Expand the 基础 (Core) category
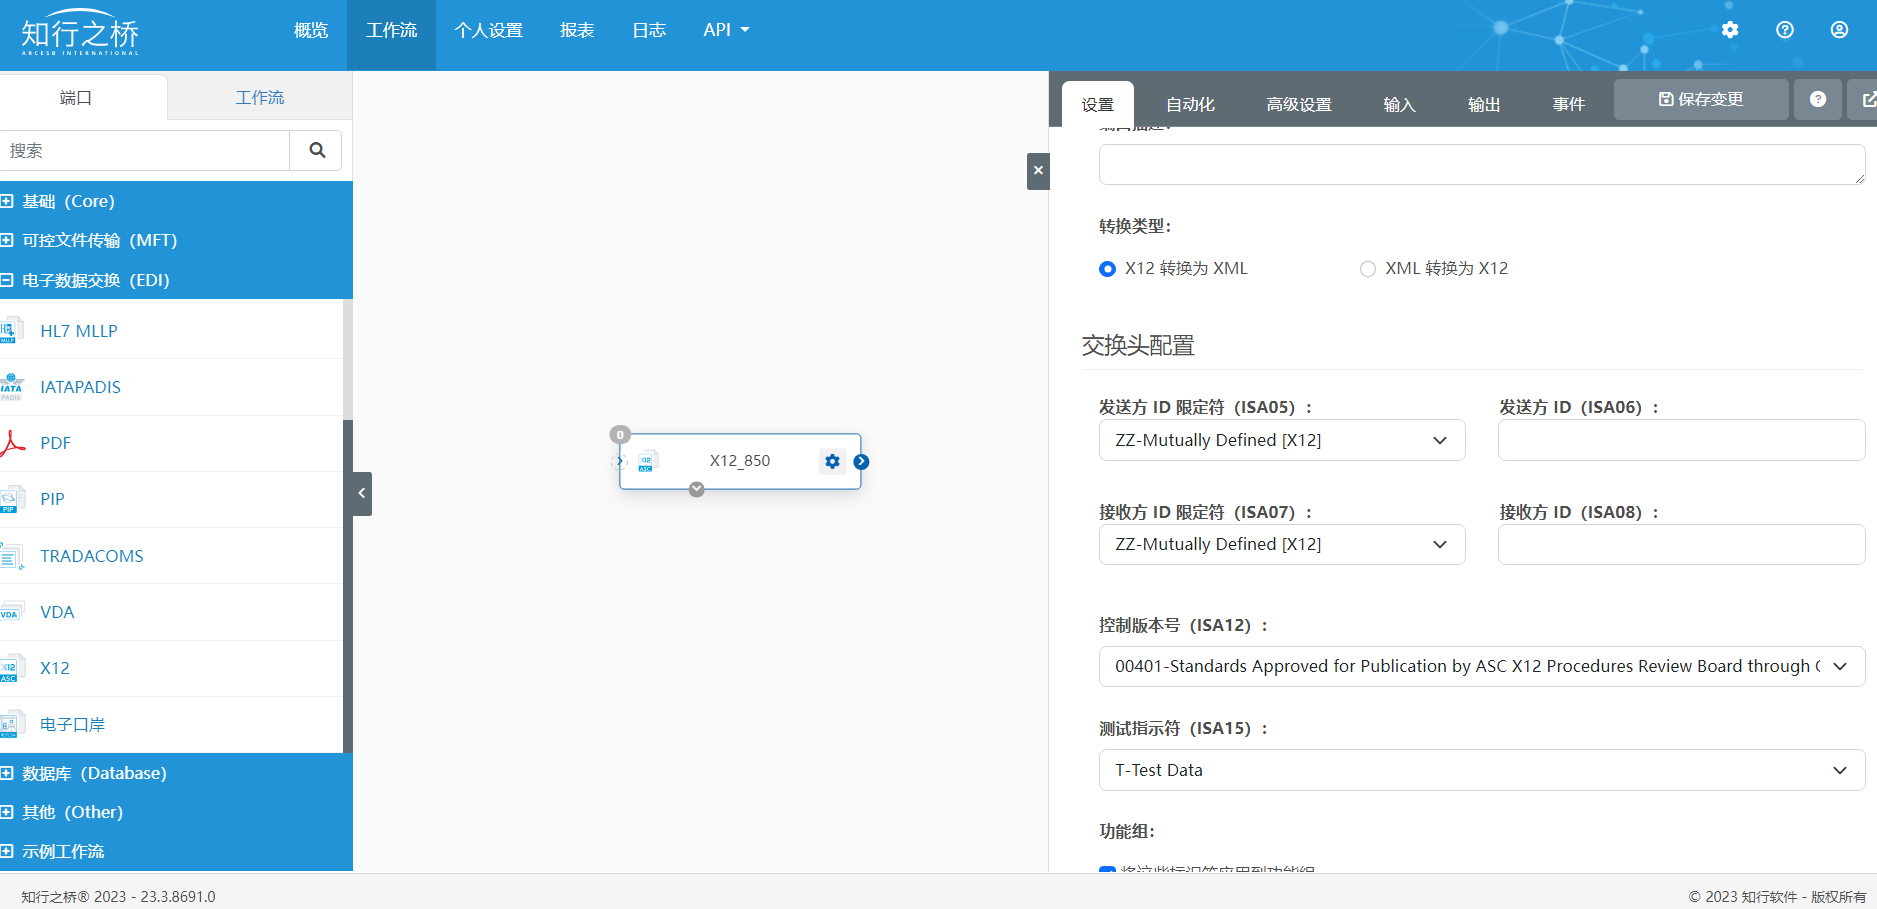The height and width of the screenshot is (909, 1877). click(x=8, y=201)
